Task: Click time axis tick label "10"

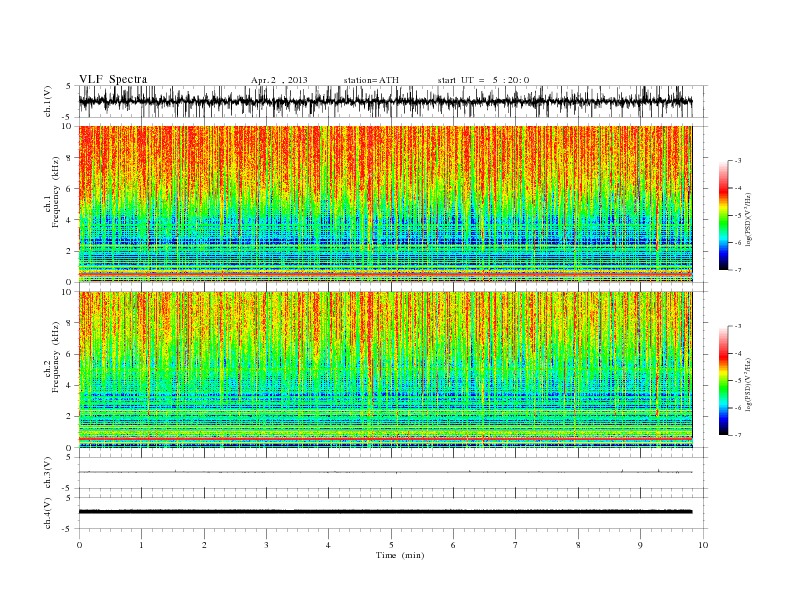Action: 703,545
